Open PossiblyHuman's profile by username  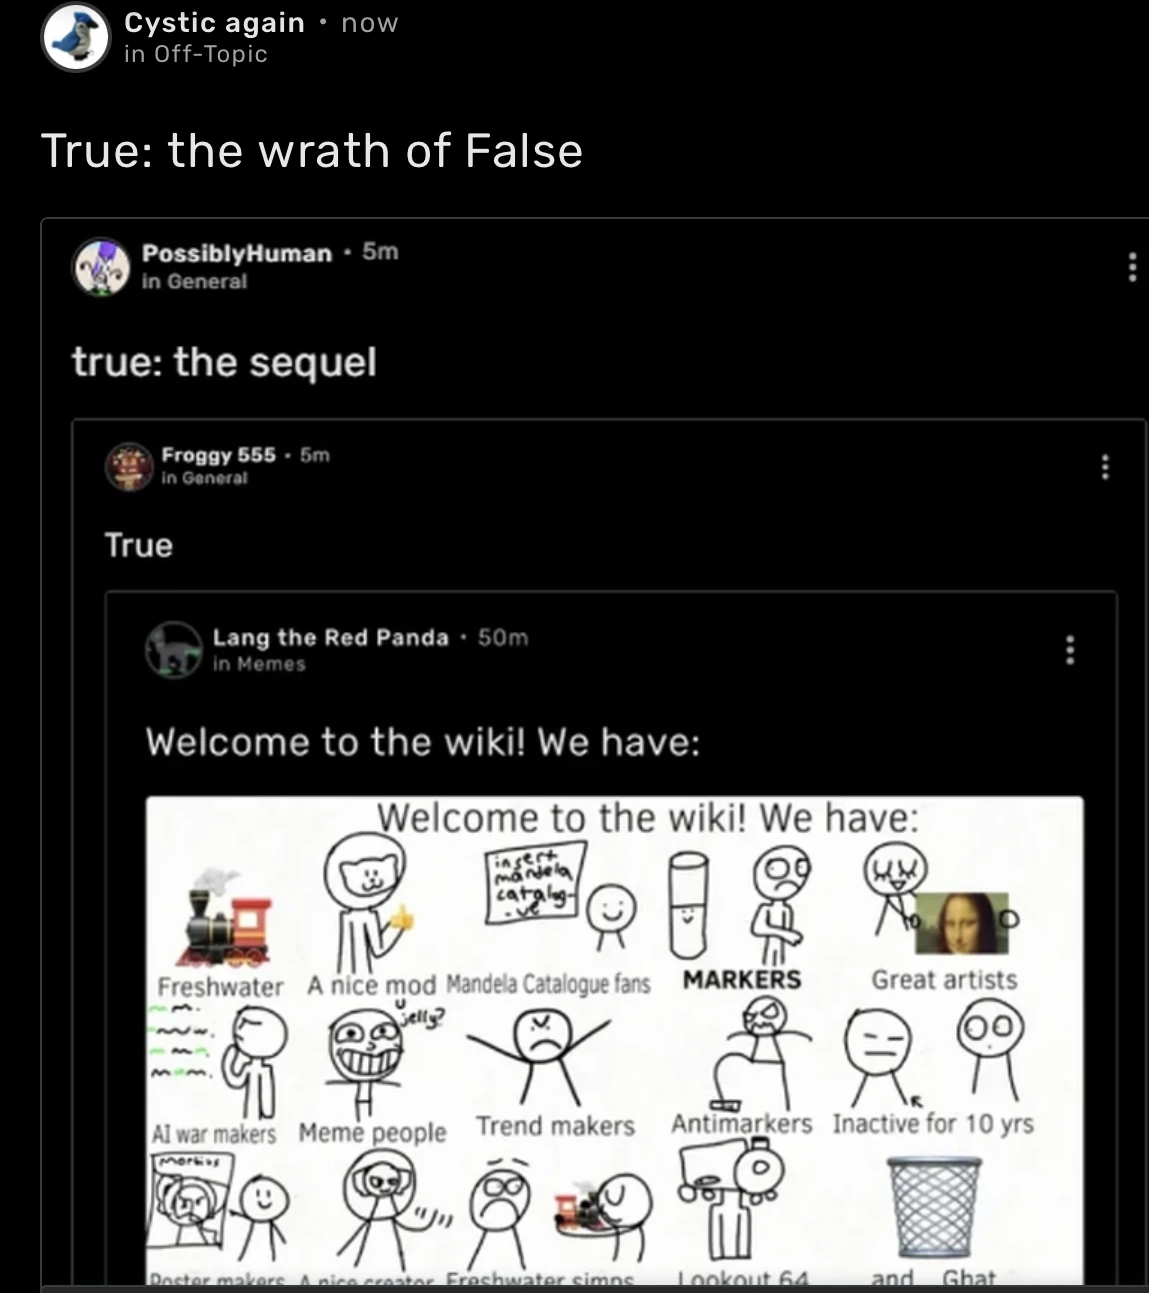(236, 253)
